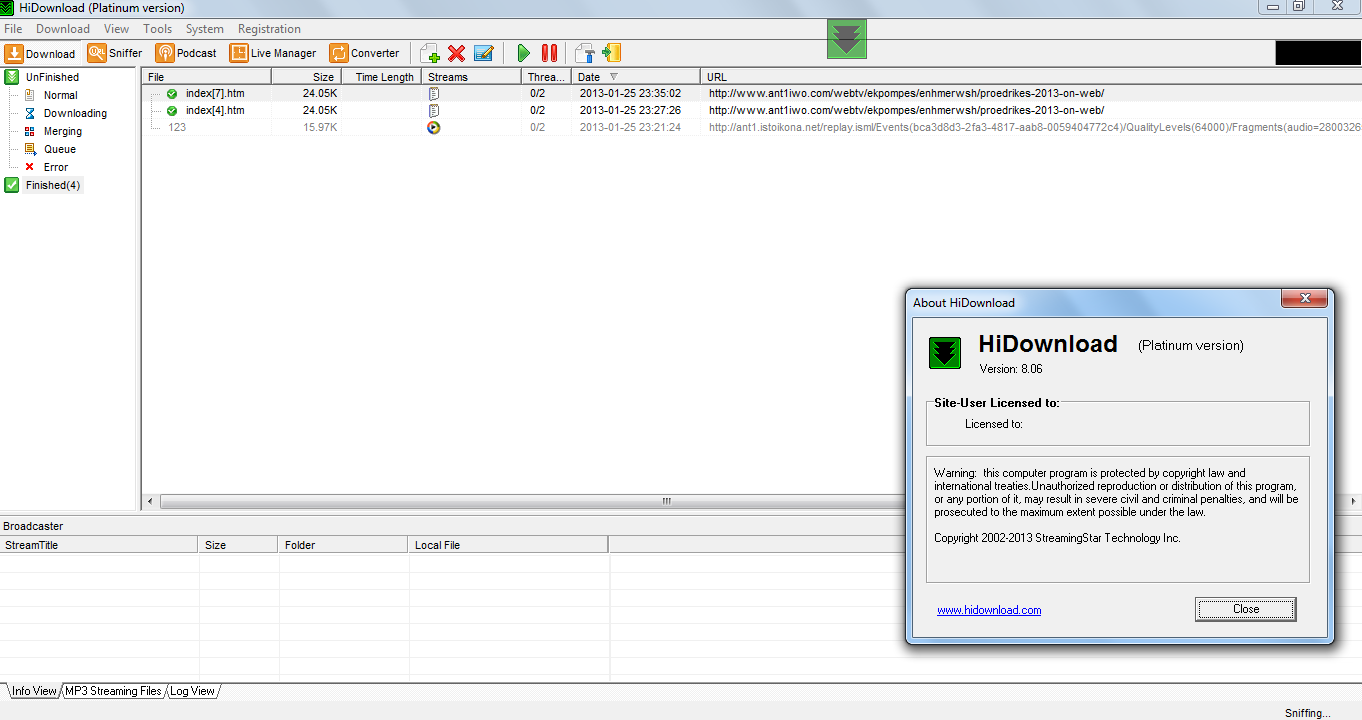Click the date 2013-01-25 23:21:24
Image resolution: width=1362 pixels, height=720 pixels.
click(x=630, y=128)
